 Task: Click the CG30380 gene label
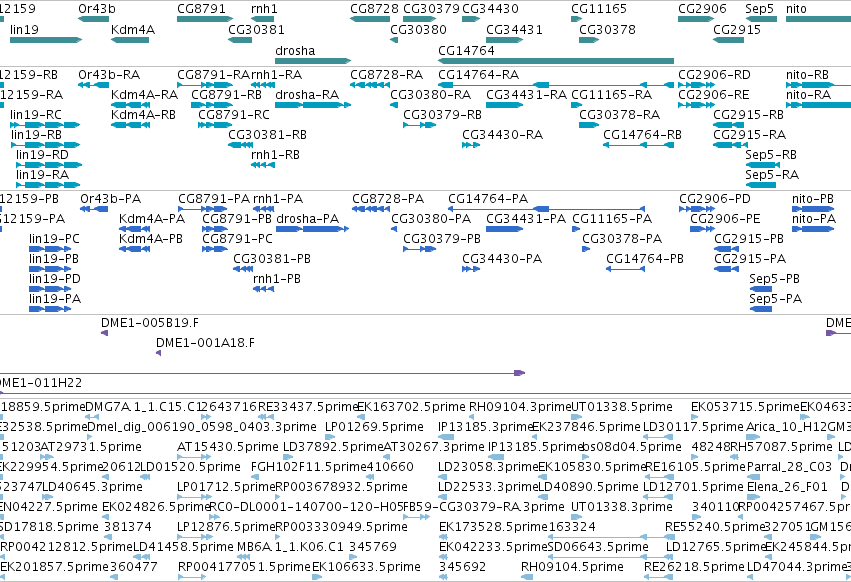pos(418,29)
